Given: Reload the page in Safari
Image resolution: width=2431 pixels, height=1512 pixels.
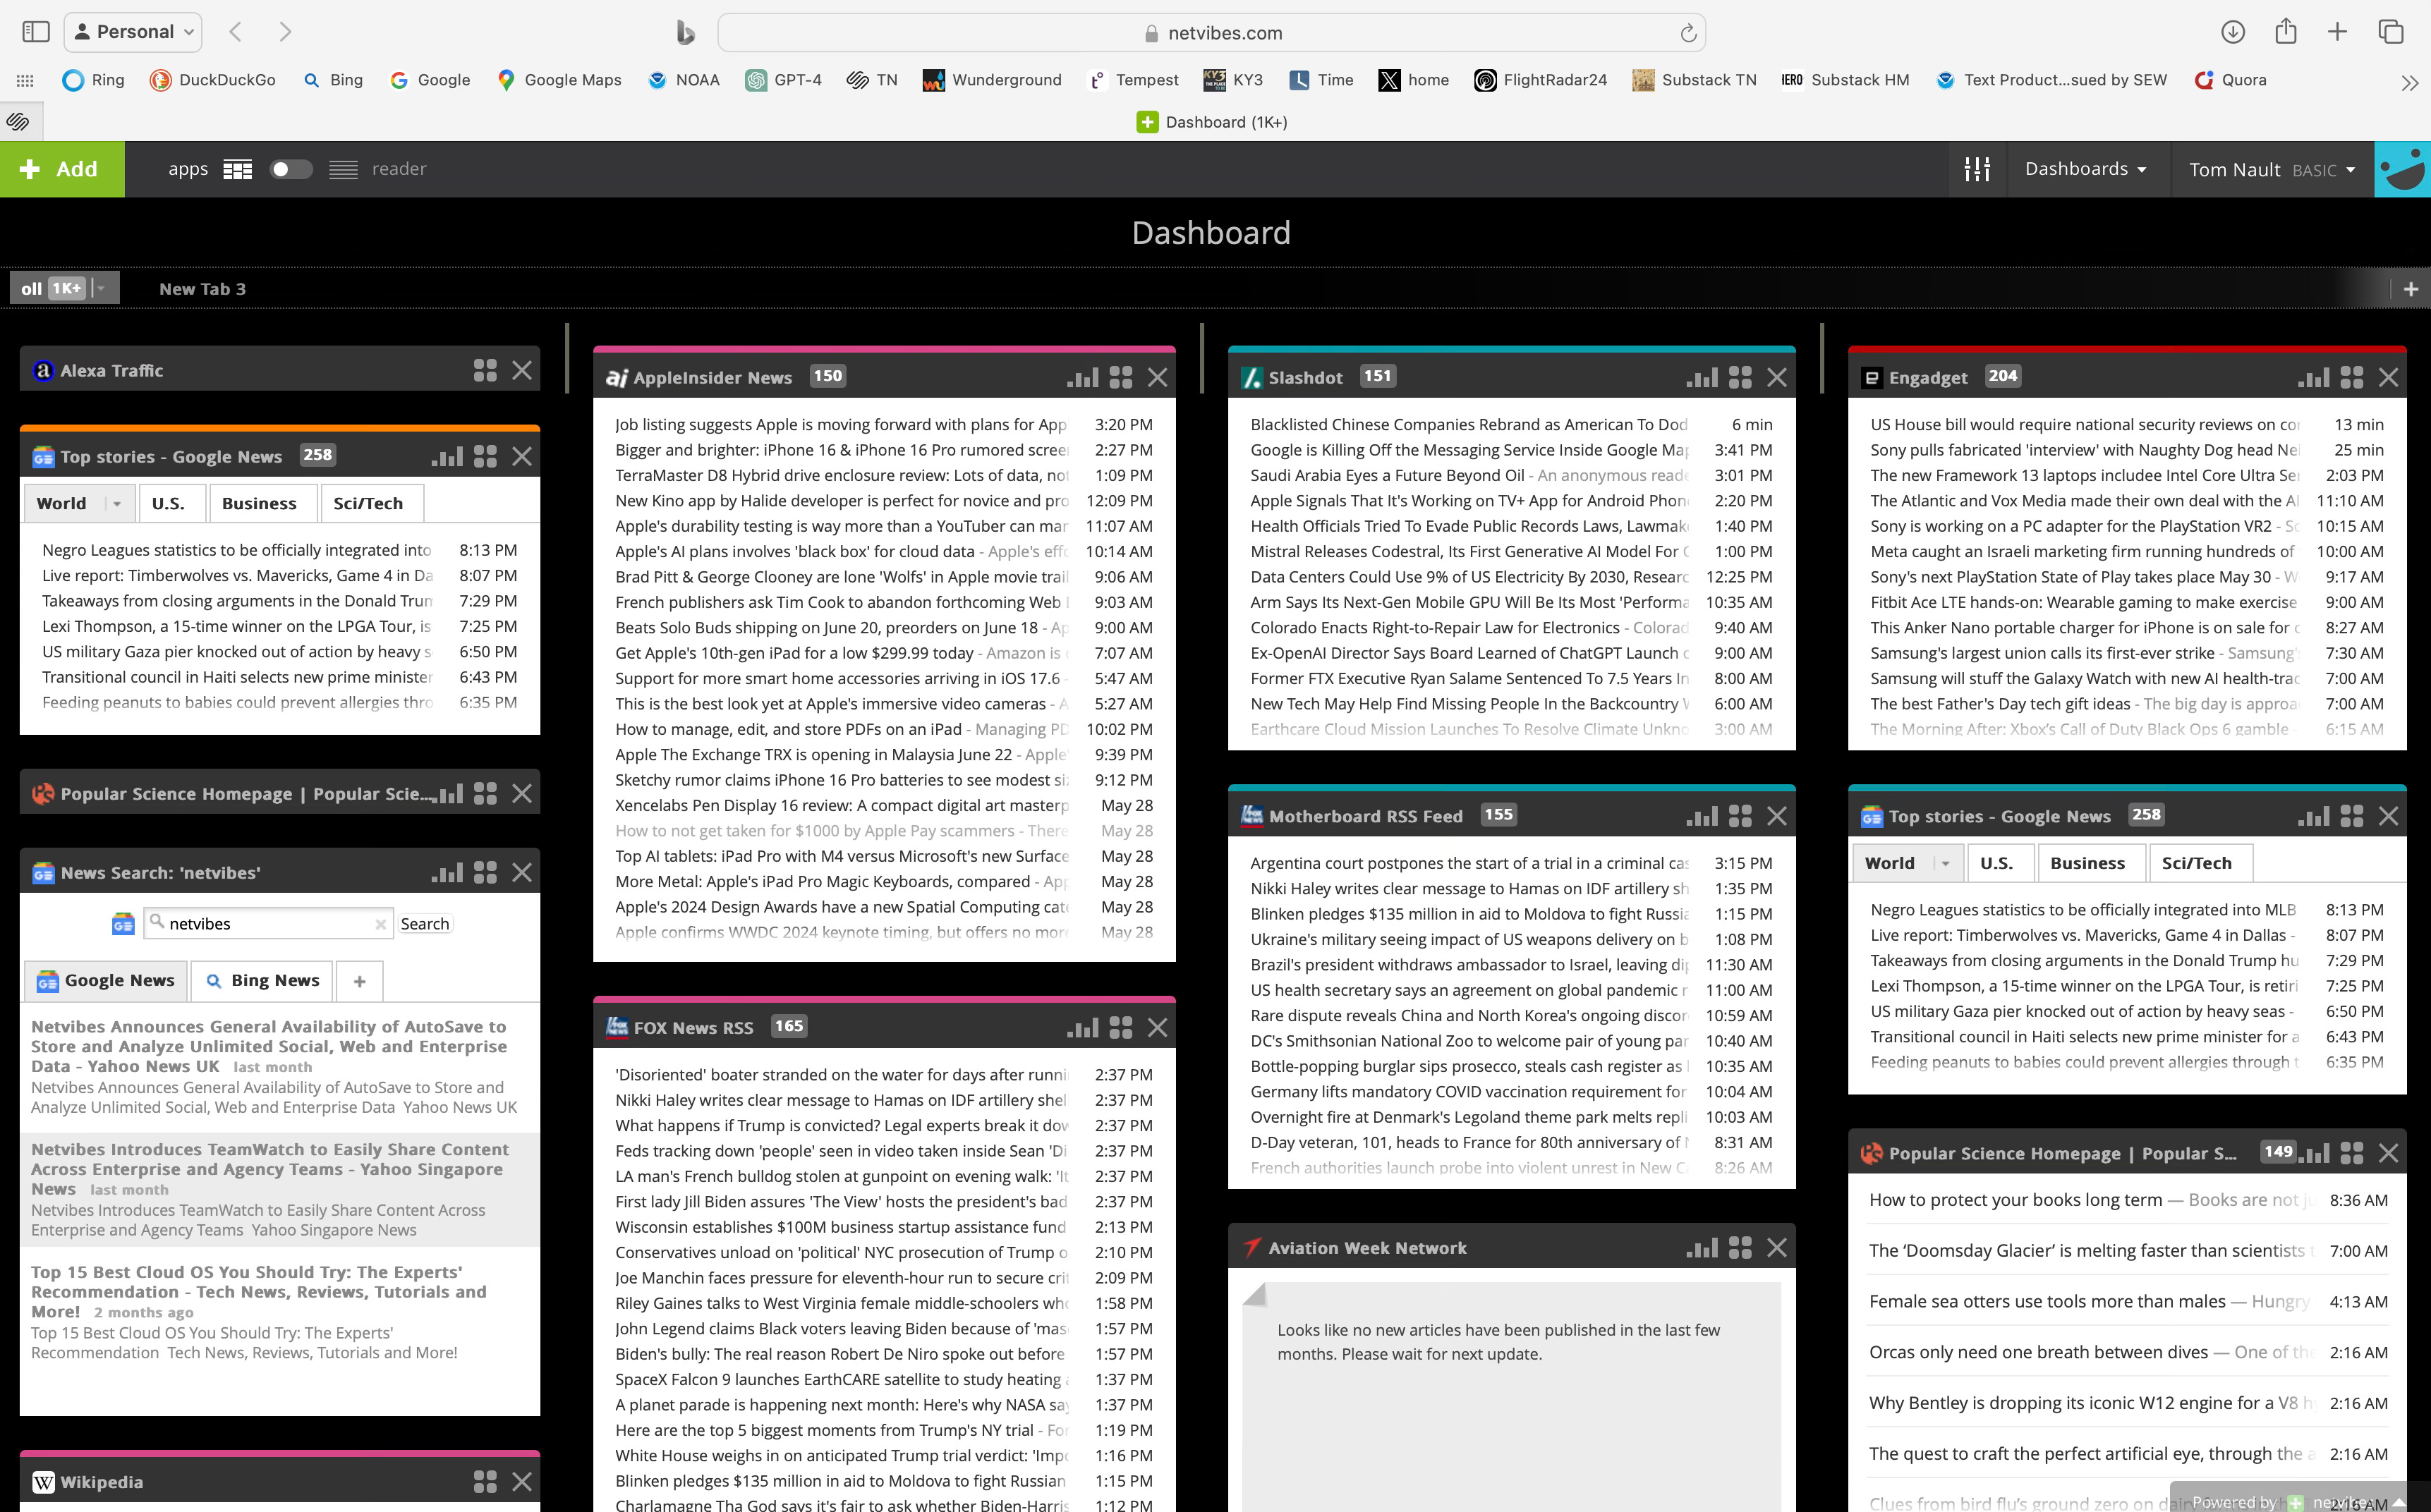Looking at the screenshot, I should [x=1688, y=33].
